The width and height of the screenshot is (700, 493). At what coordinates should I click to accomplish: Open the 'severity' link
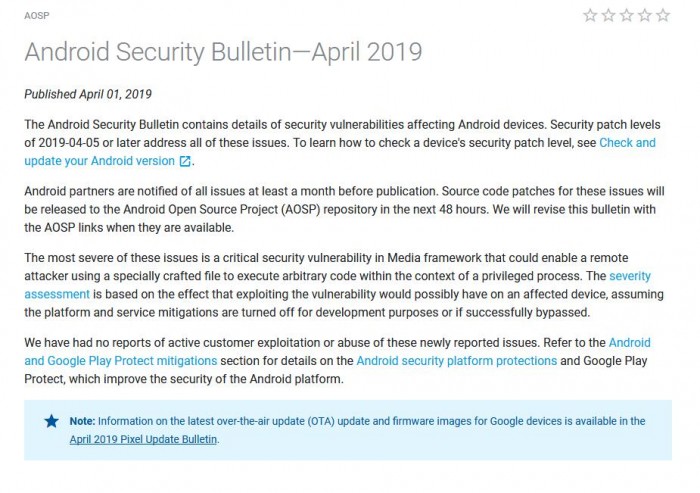(x=630, y=276)
